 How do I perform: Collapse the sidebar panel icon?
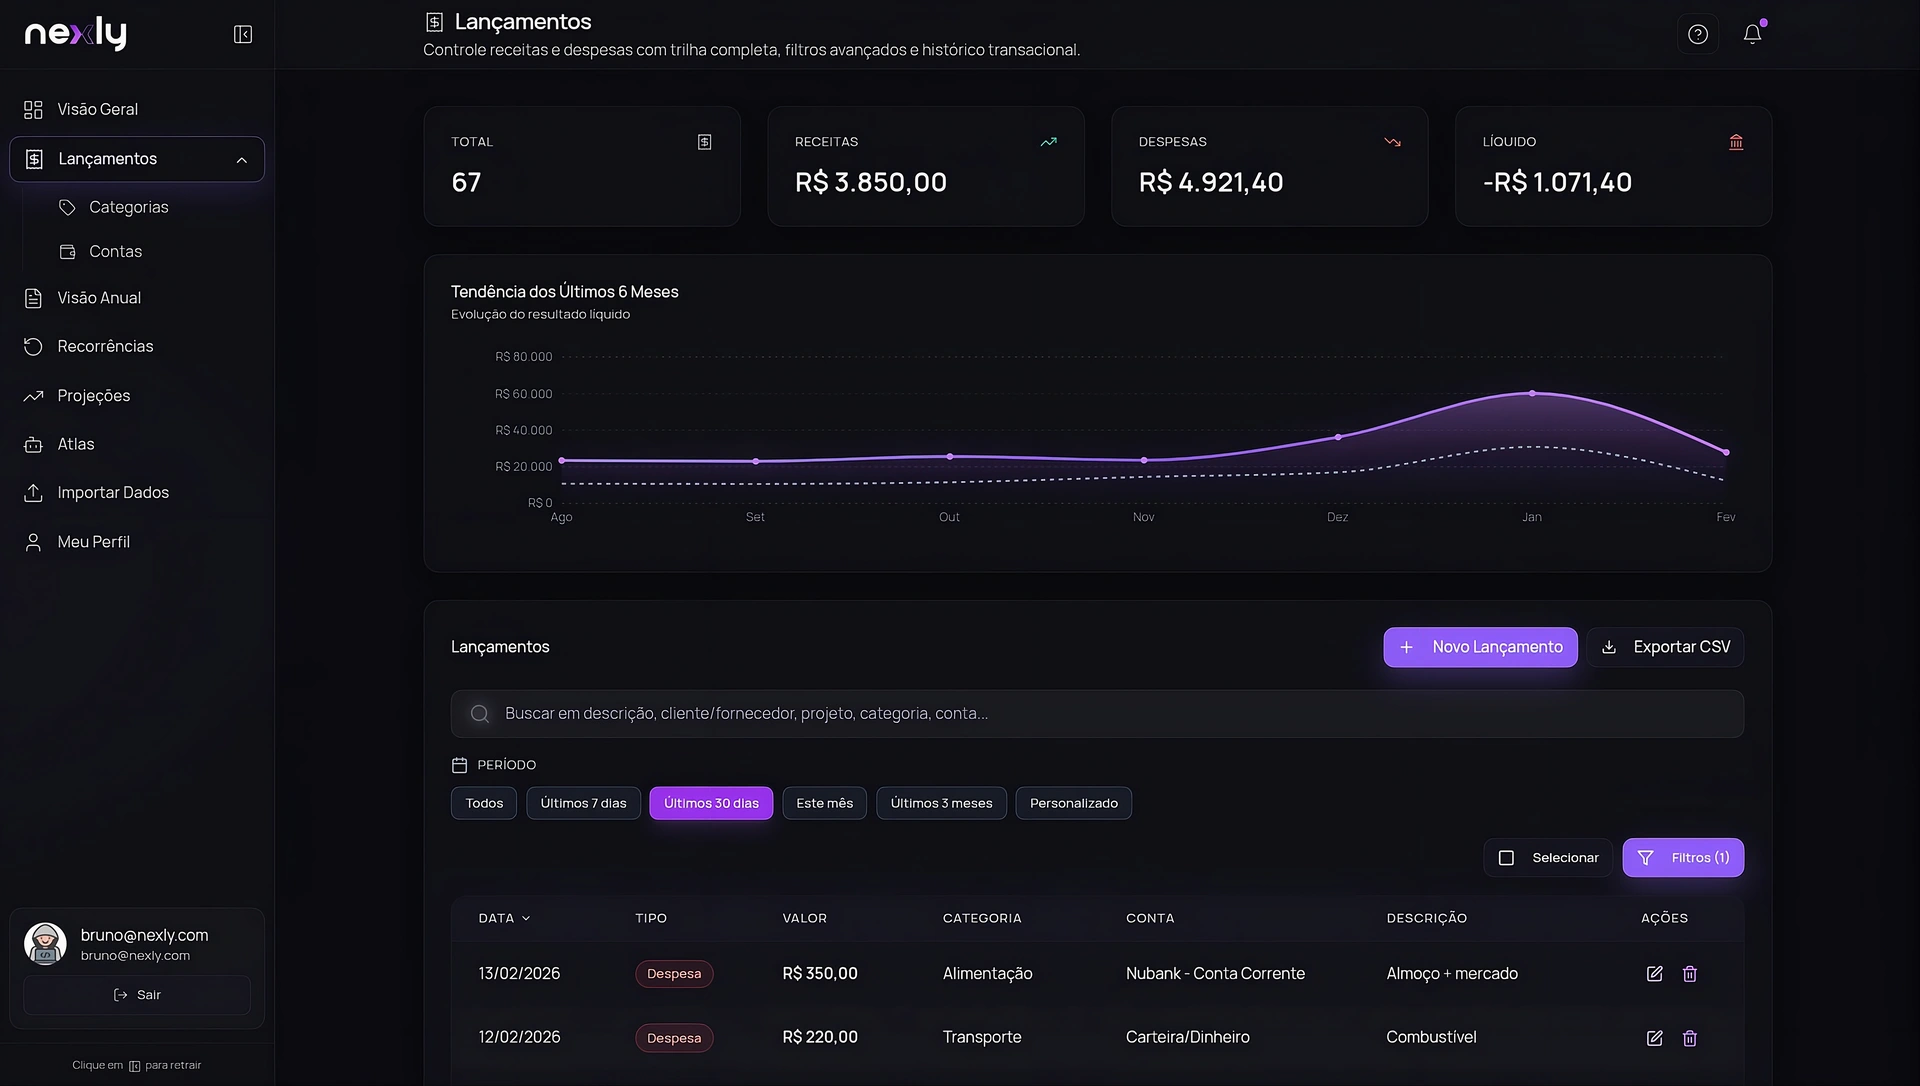click(243, 35)
